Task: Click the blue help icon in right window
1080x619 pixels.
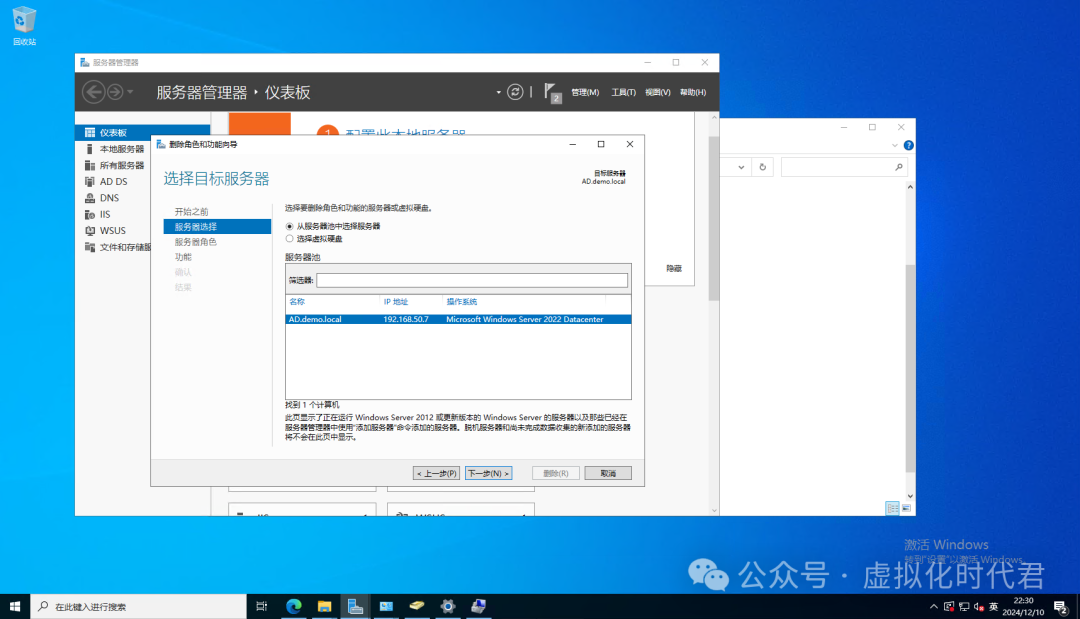Action: tap(908, 145)
